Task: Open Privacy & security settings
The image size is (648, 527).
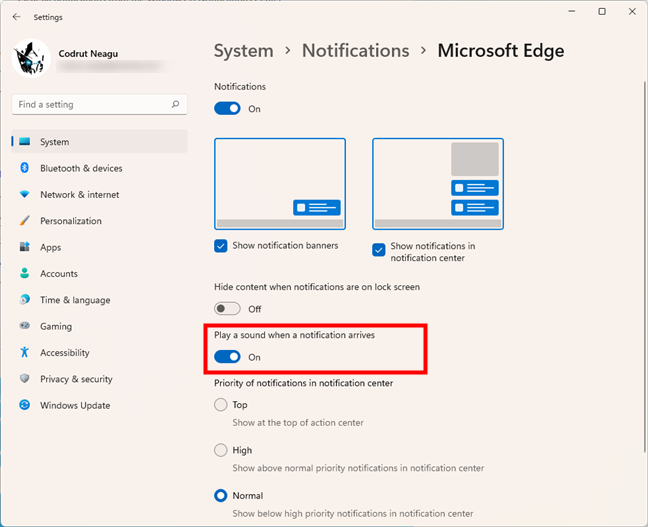Action: coord(99,379)
